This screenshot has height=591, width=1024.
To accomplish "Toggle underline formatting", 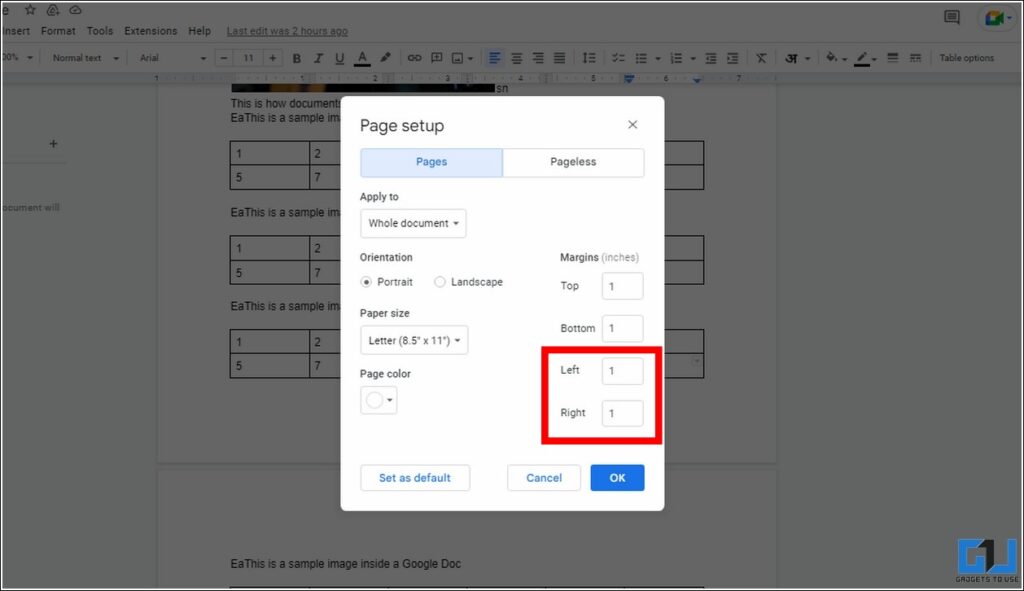I will pos(340,58).
